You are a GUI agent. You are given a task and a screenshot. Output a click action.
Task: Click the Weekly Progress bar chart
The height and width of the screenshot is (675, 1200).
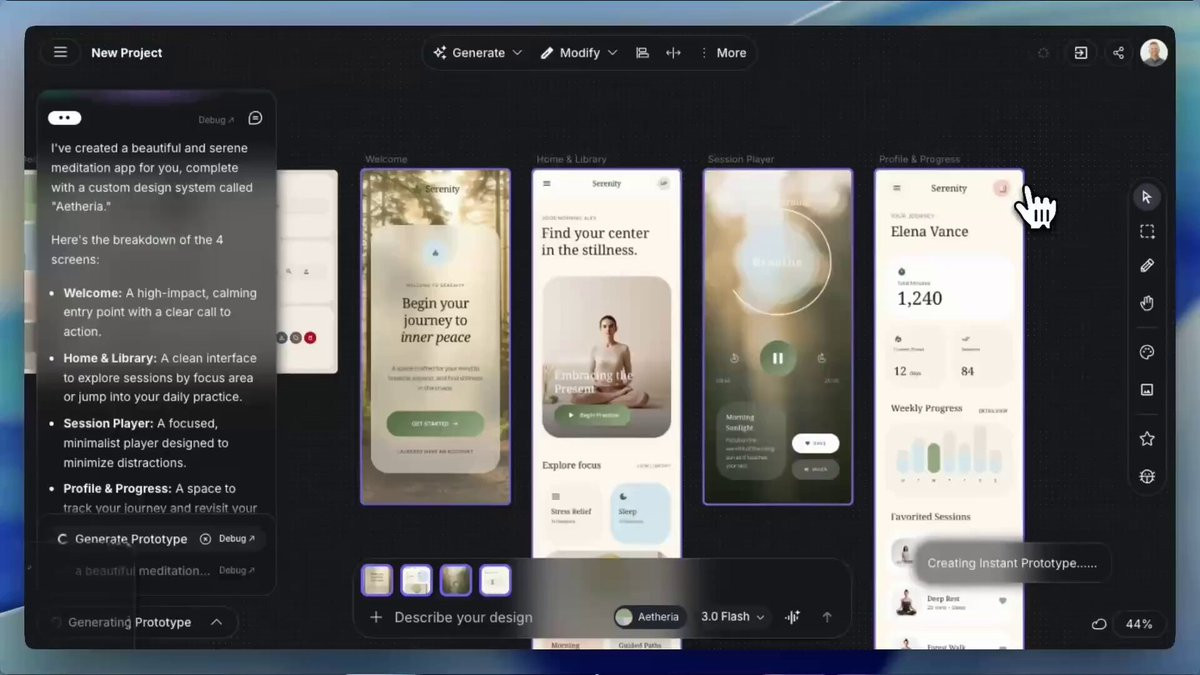(949, 455)
